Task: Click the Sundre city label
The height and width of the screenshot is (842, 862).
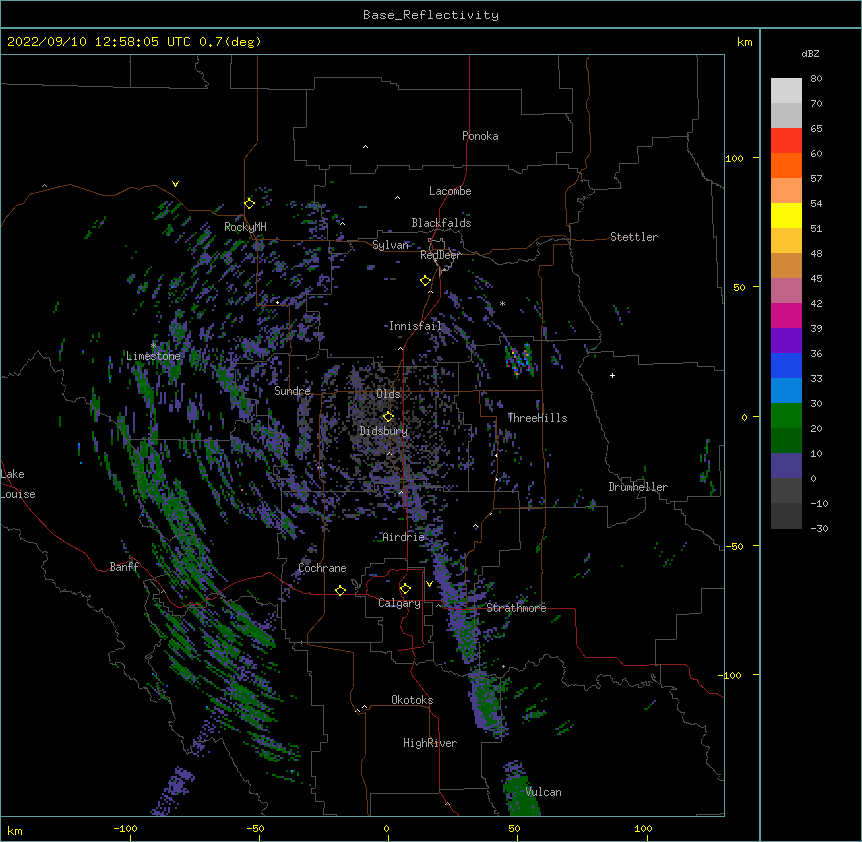Action: pyautogui.click(x=292, y=391)
